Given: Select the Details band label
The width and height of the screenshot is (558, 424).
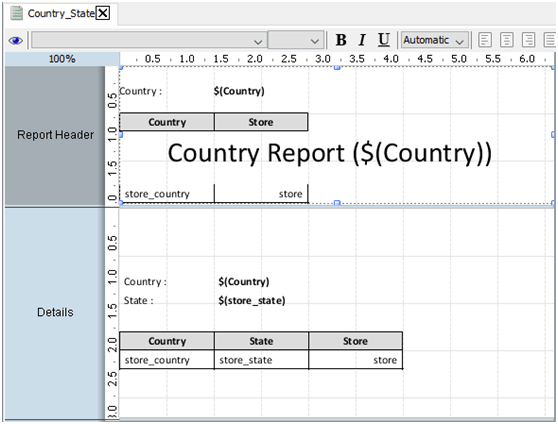Looking at the screenshot, I should [55, 312].
